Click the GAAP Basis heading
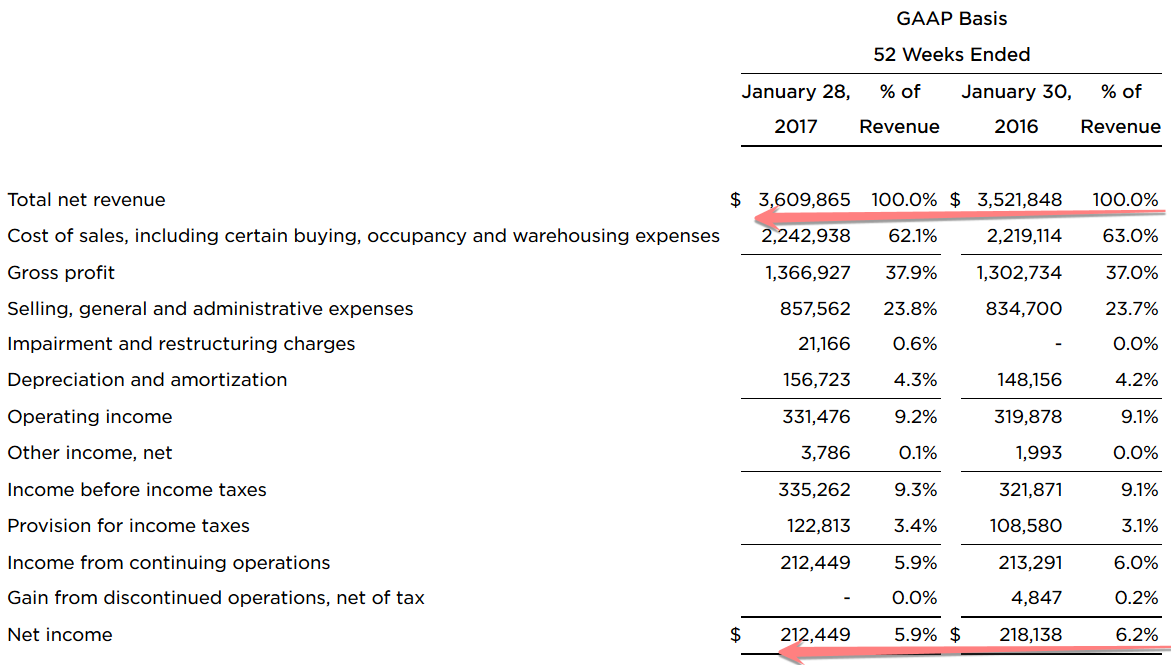The image size is (1171, 665). [x=951, y=18]
